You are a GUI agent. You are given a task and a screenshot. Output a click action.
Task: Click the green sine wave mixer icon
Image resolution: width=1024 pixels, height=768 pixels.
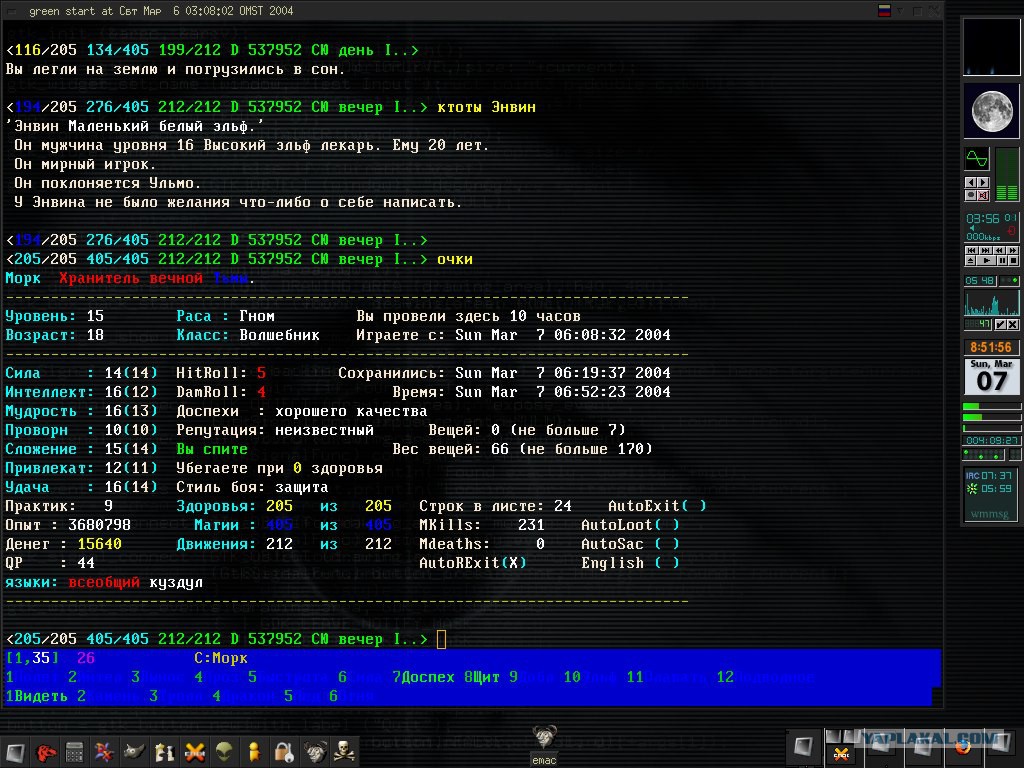[x=977, y=159]
